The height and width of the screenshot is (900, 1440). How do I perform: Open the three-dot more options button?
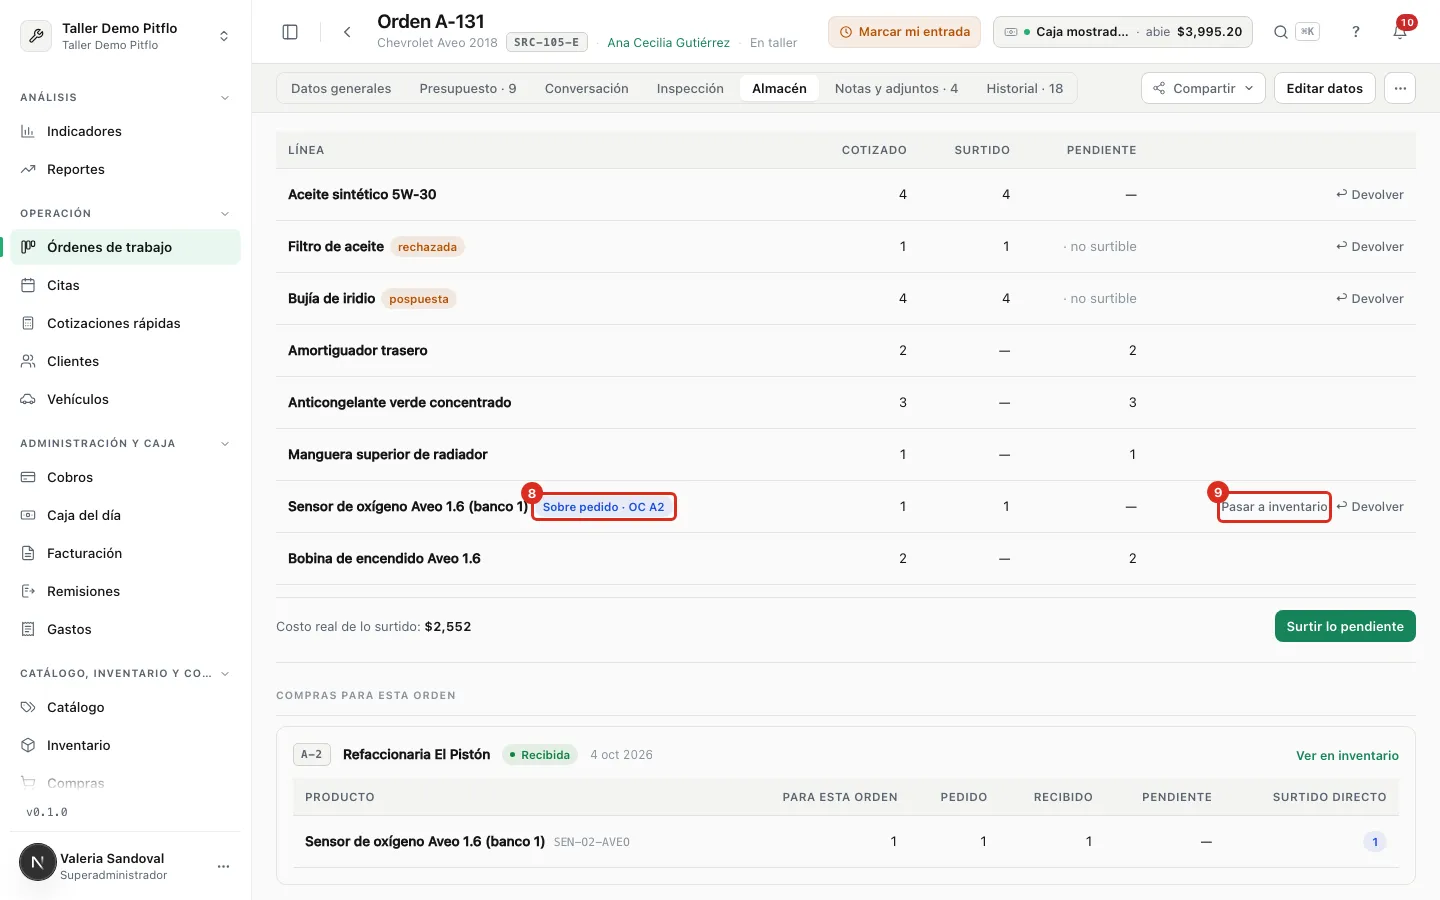tap(1400, 88)
